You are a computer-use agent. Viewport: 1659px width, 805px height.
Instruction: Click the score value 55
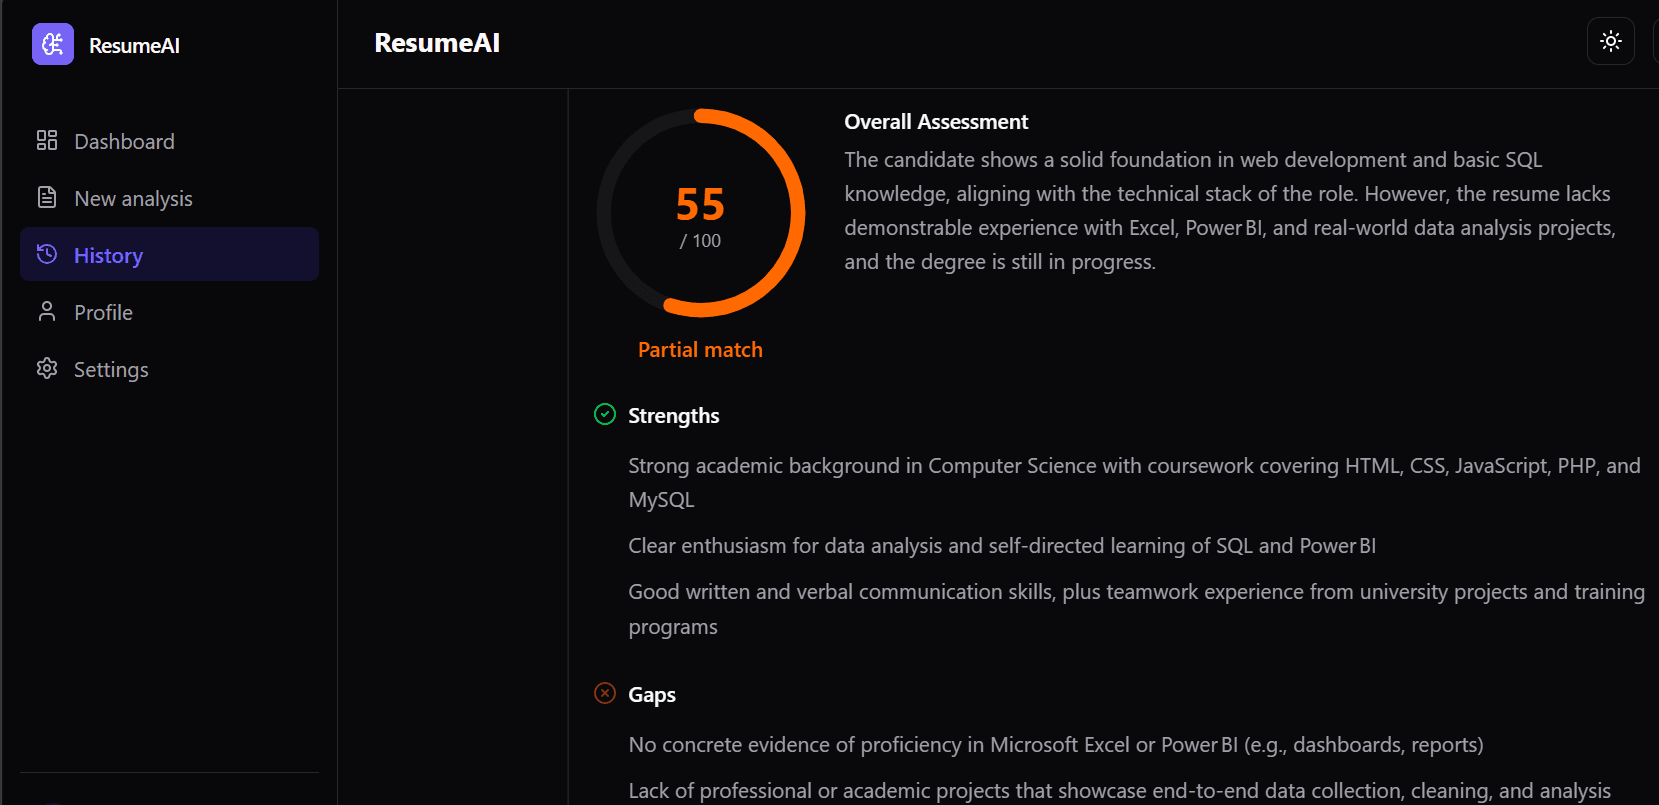[x=700, y=205]
